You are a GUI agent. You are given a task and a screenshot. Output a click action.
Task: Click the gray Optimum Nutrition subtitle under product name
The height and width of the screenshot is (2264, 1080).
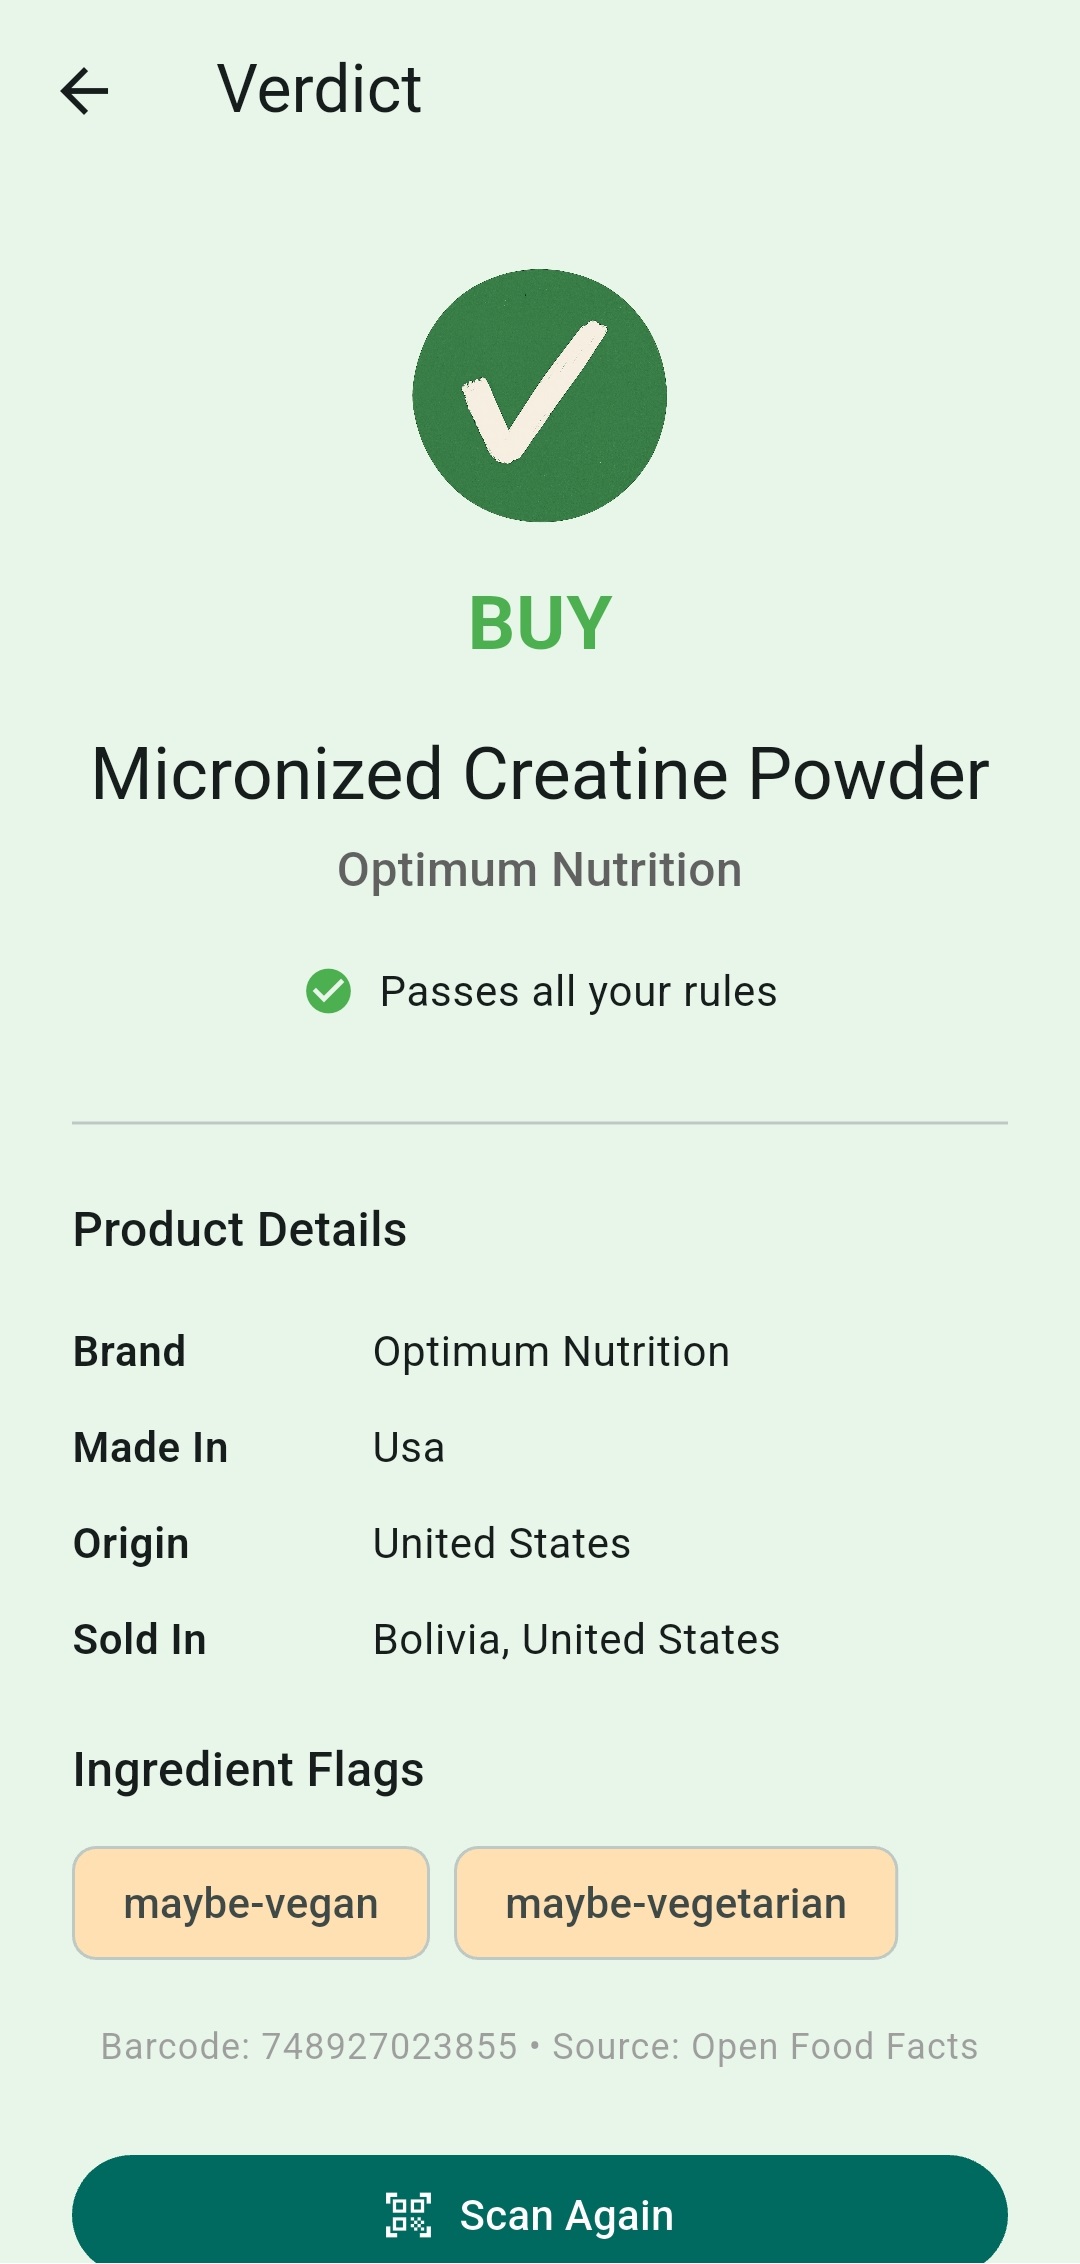tap(540, 870)
